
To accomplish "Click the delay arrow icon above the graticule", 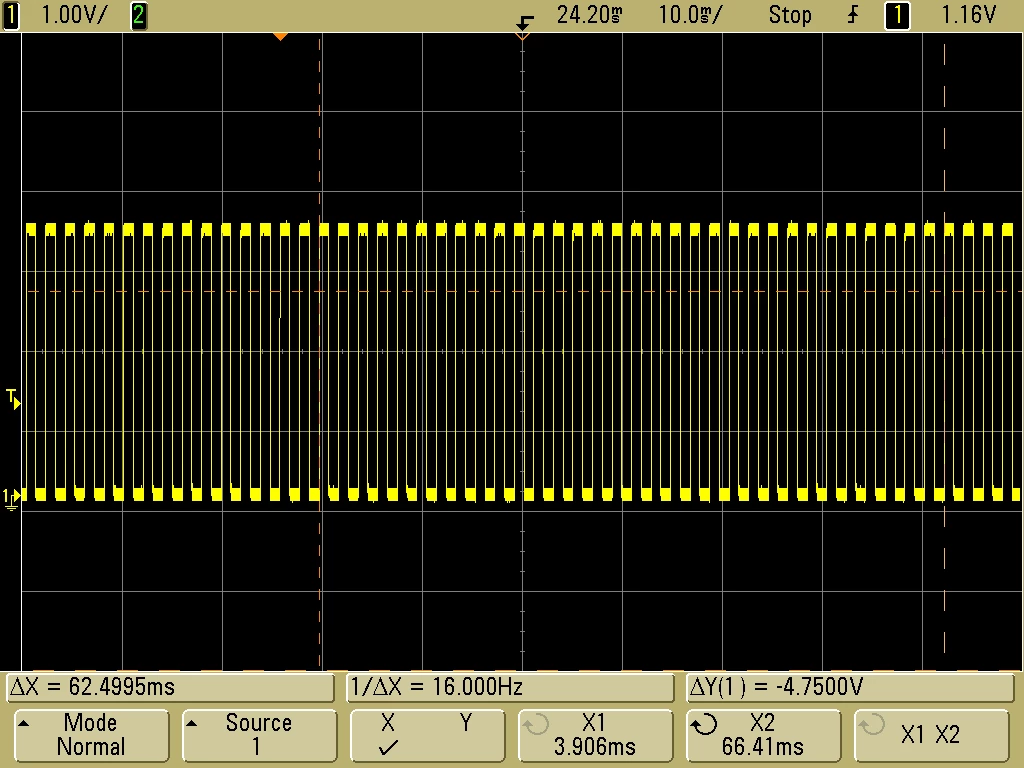I will [524, 24].
